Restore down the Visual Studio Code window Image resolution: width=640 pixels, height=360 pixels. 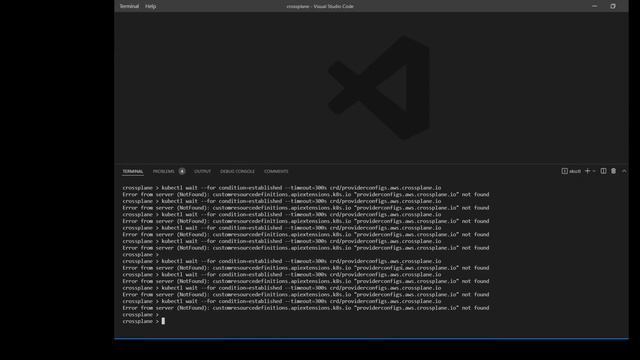pos(613,6)
